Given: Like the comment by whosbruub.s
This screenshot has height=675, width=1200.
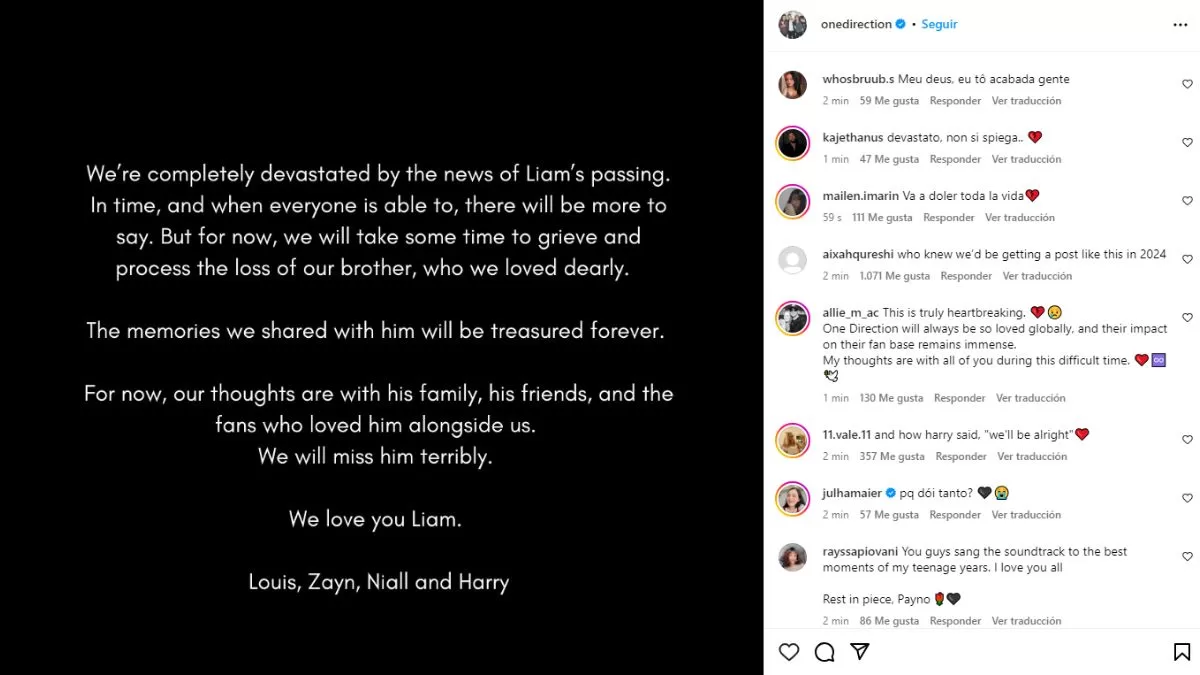Looking at the screenshot, I should click(1187, 85).
